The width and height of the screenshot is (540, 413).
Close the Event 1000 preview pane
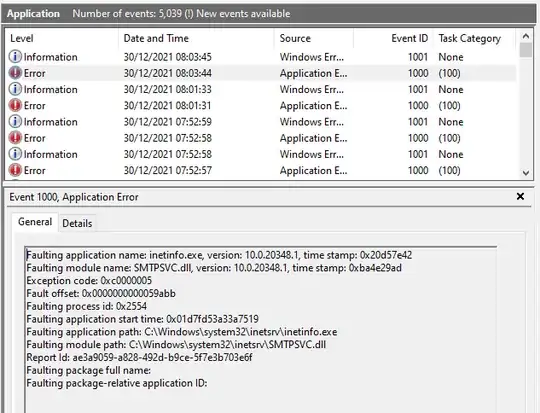[x=520, y=197]
